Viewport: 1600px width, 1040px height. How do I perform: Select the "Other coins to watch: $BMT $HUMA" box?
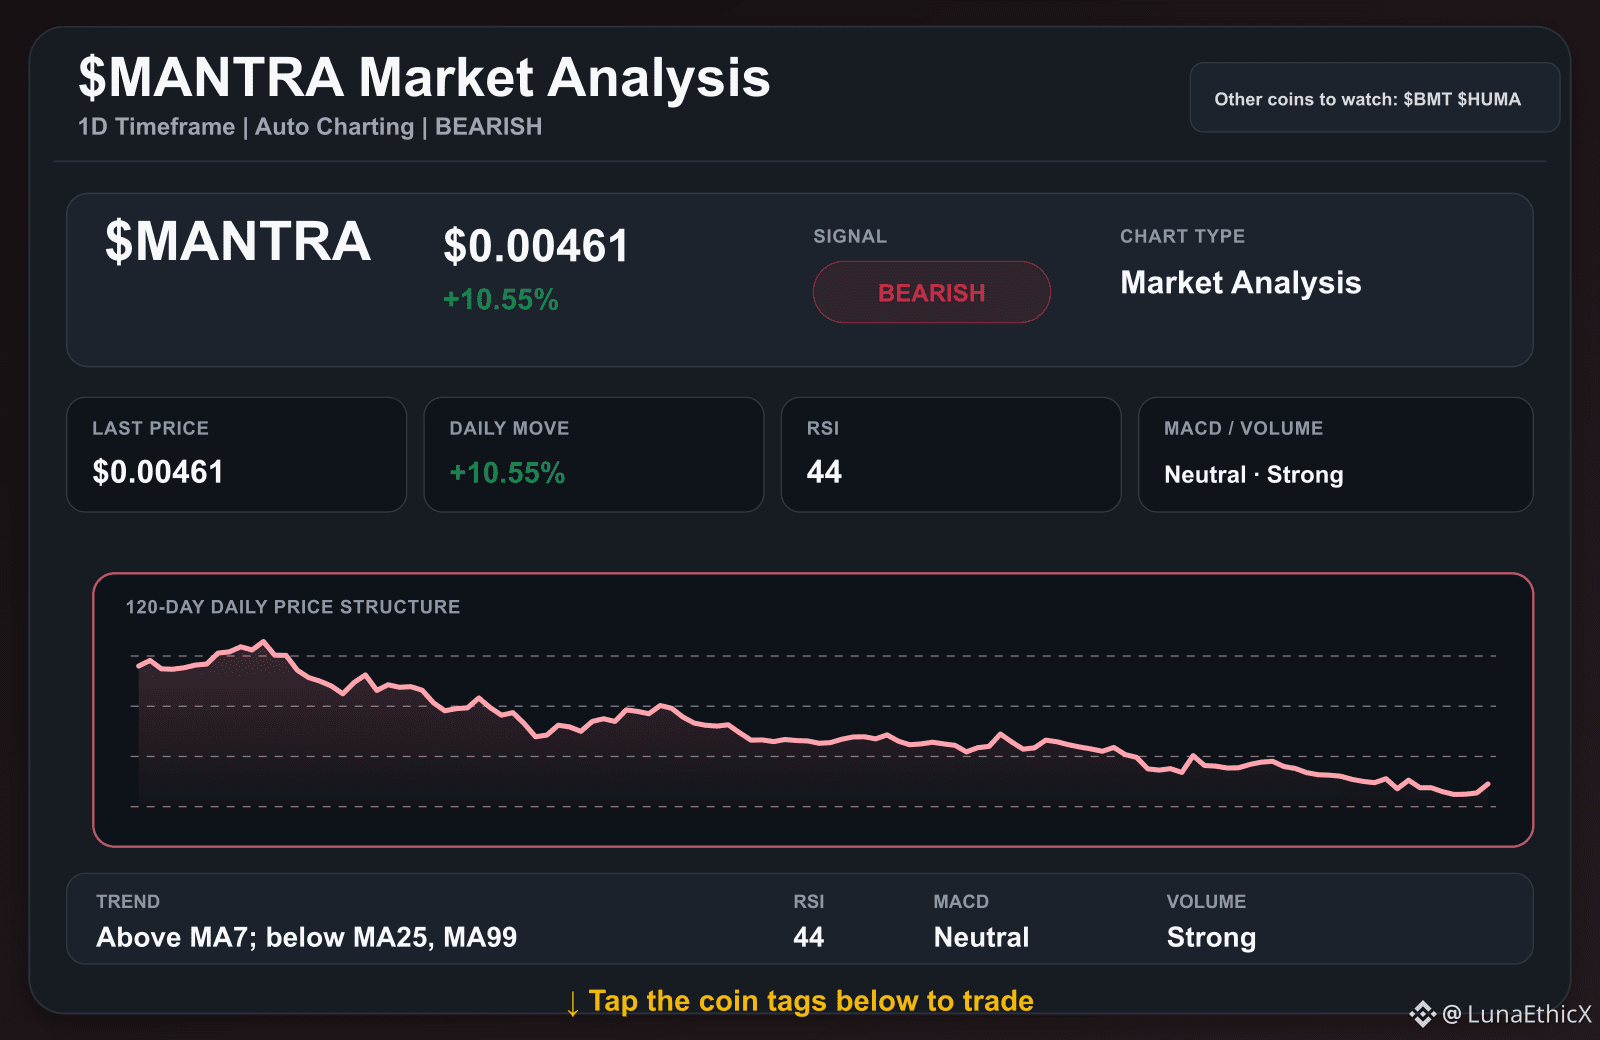click(x=1374, y=98)
